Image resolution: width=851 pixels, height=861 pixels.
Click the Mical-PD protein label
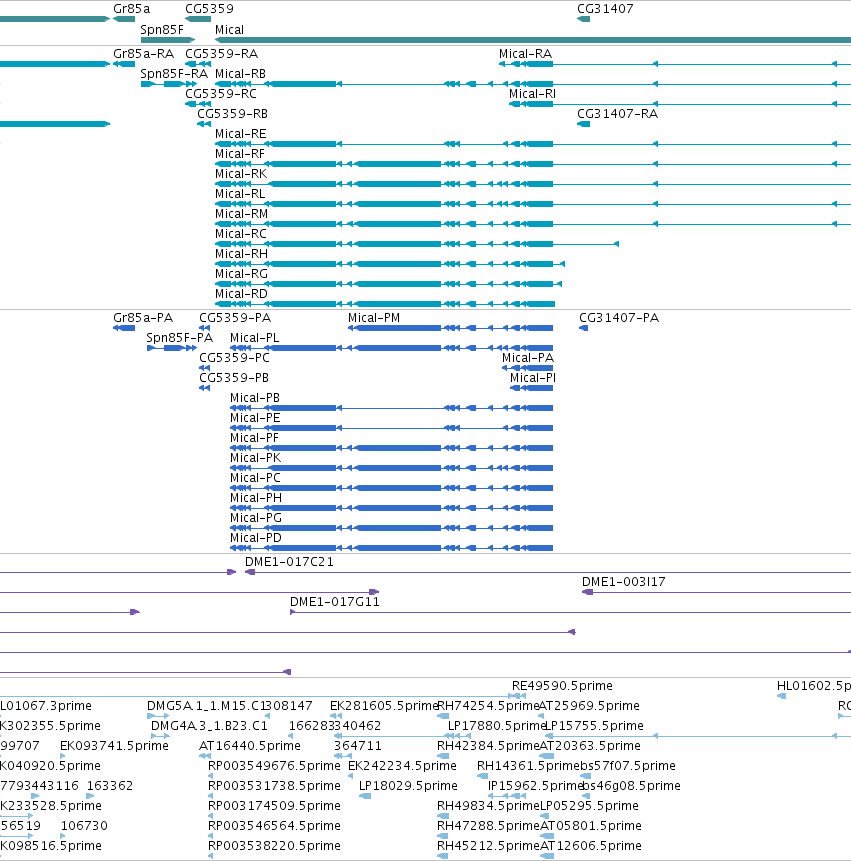(256, 538)
